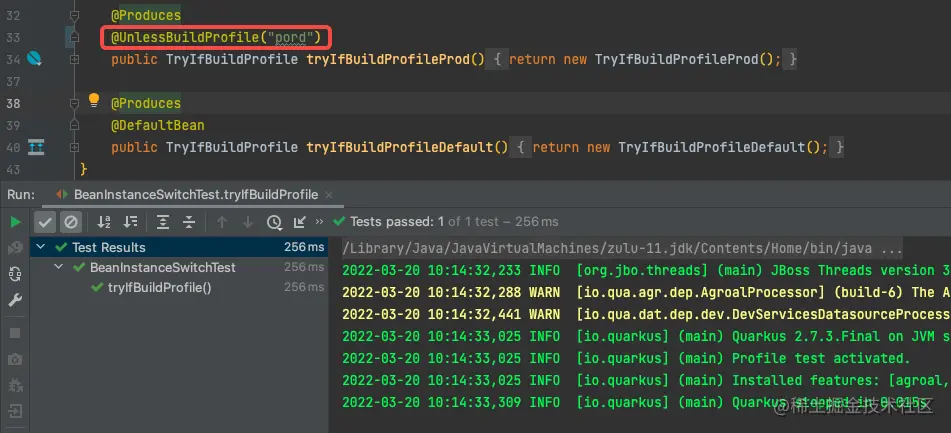Click the Installed features log line
Screen dimensions: 951x433
coord(647,380)
